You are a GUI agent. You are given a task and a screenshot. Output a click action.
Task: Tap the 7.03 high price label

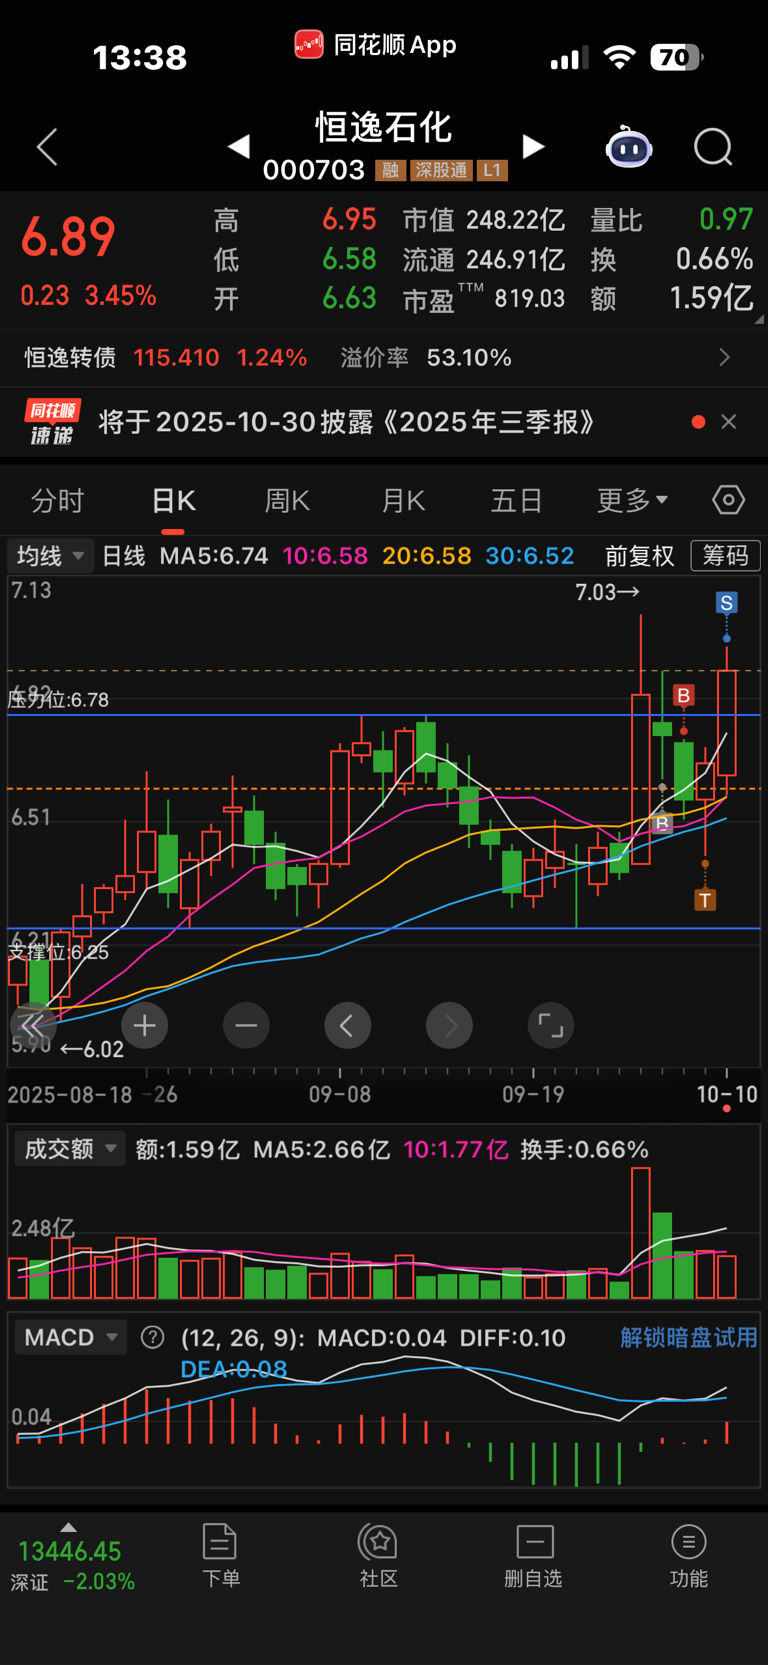click(x=607, y=592)
